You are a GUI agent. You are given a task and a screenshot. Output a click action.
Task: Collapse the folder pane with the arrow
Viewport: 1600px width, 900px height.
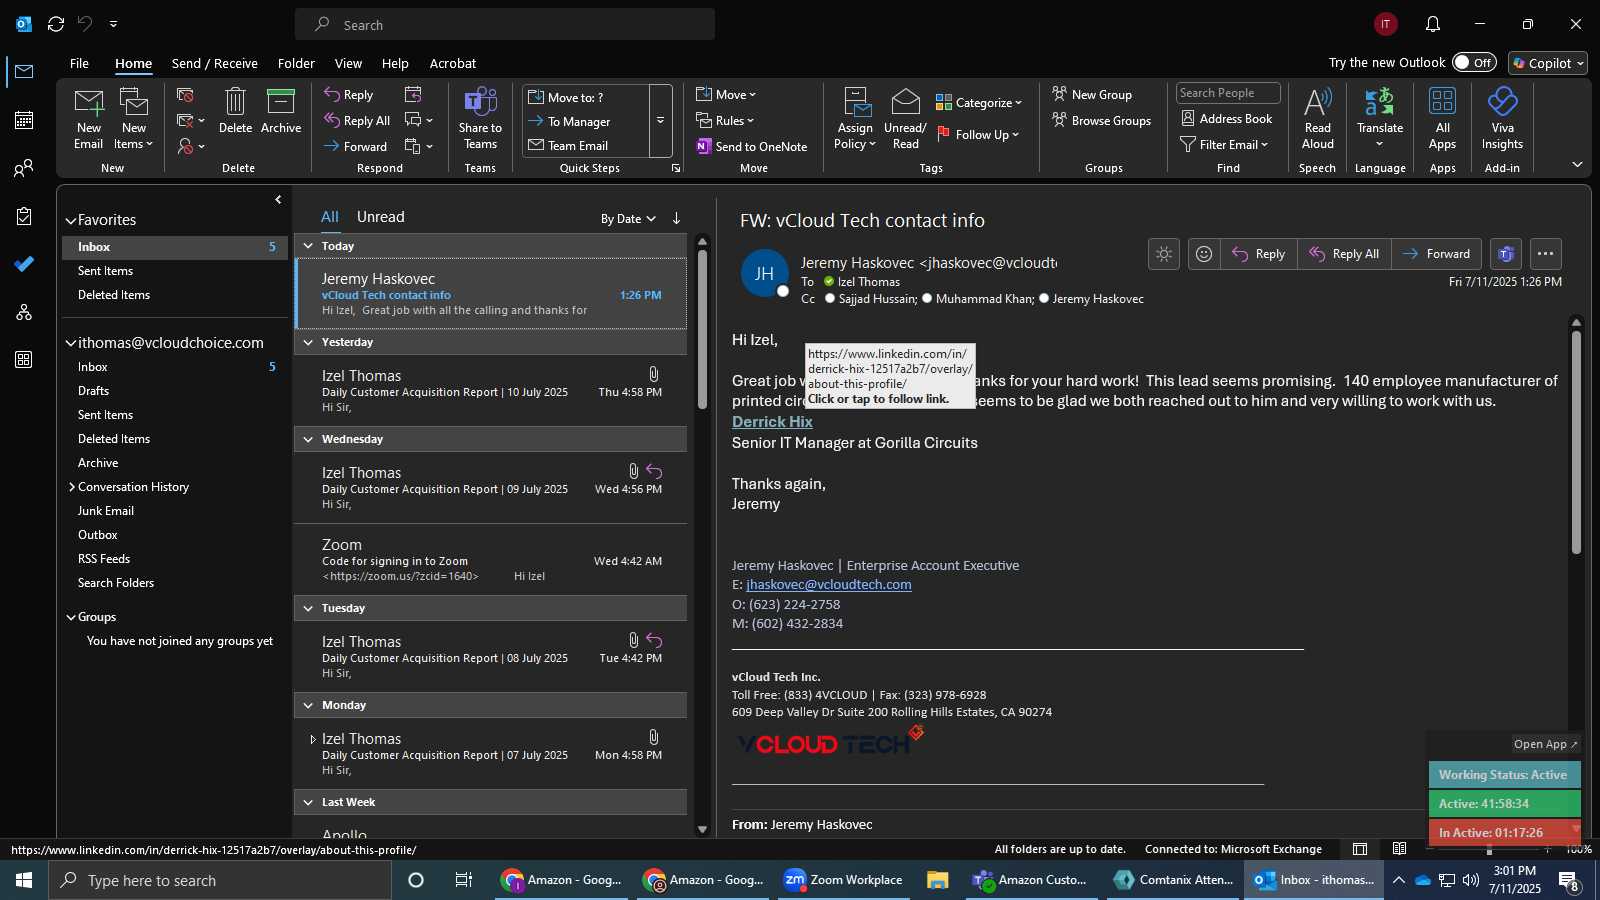point(278,200)
